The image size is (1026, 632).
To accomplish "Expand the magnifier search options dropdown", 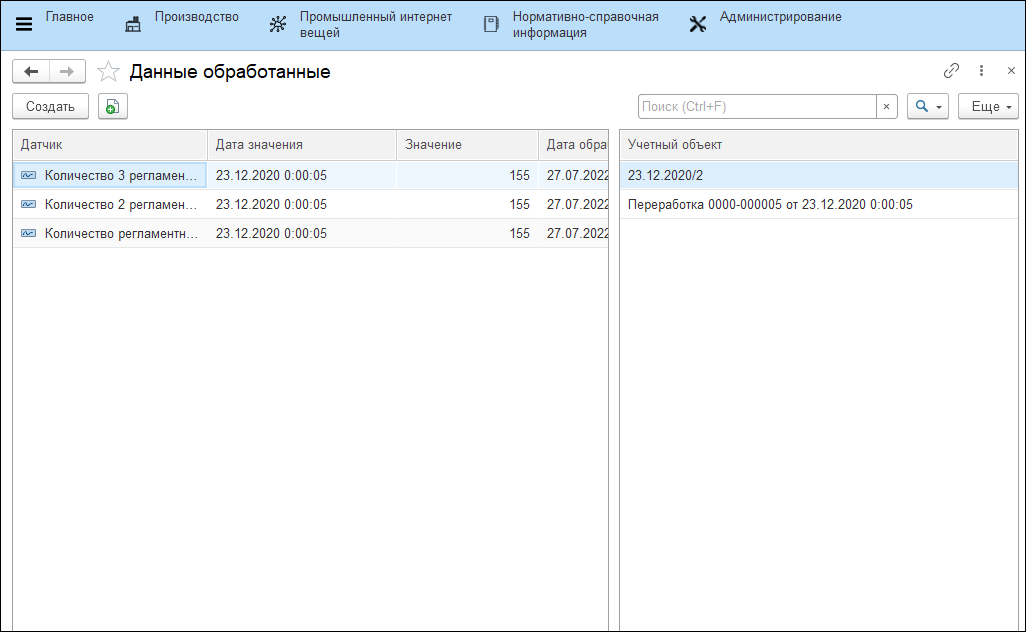I will [x=927, y=107].
